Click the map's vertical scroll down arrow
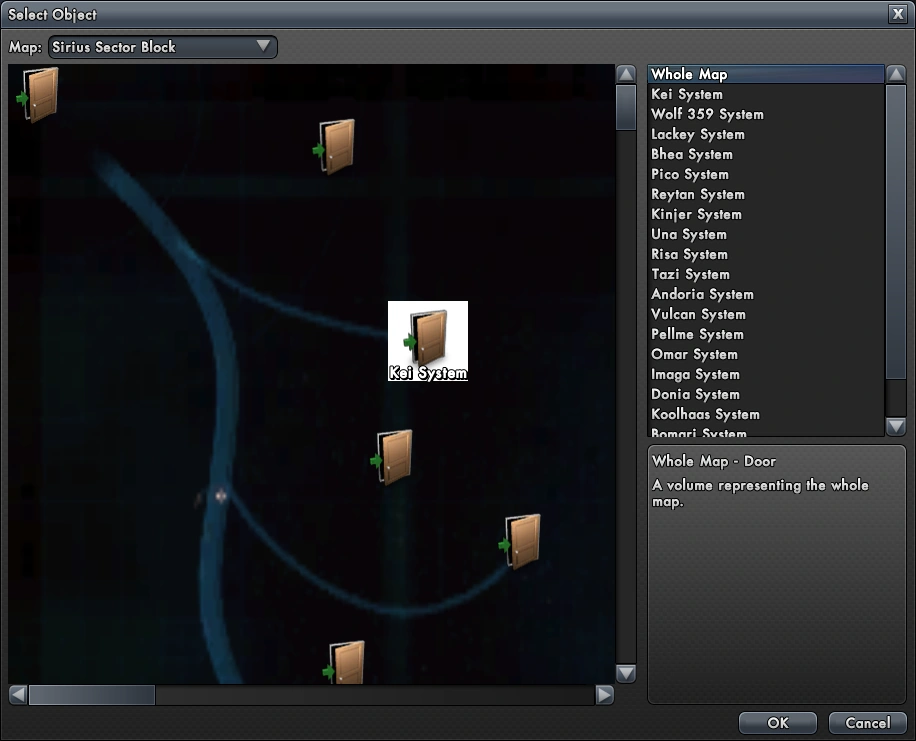 click(626, 673)
